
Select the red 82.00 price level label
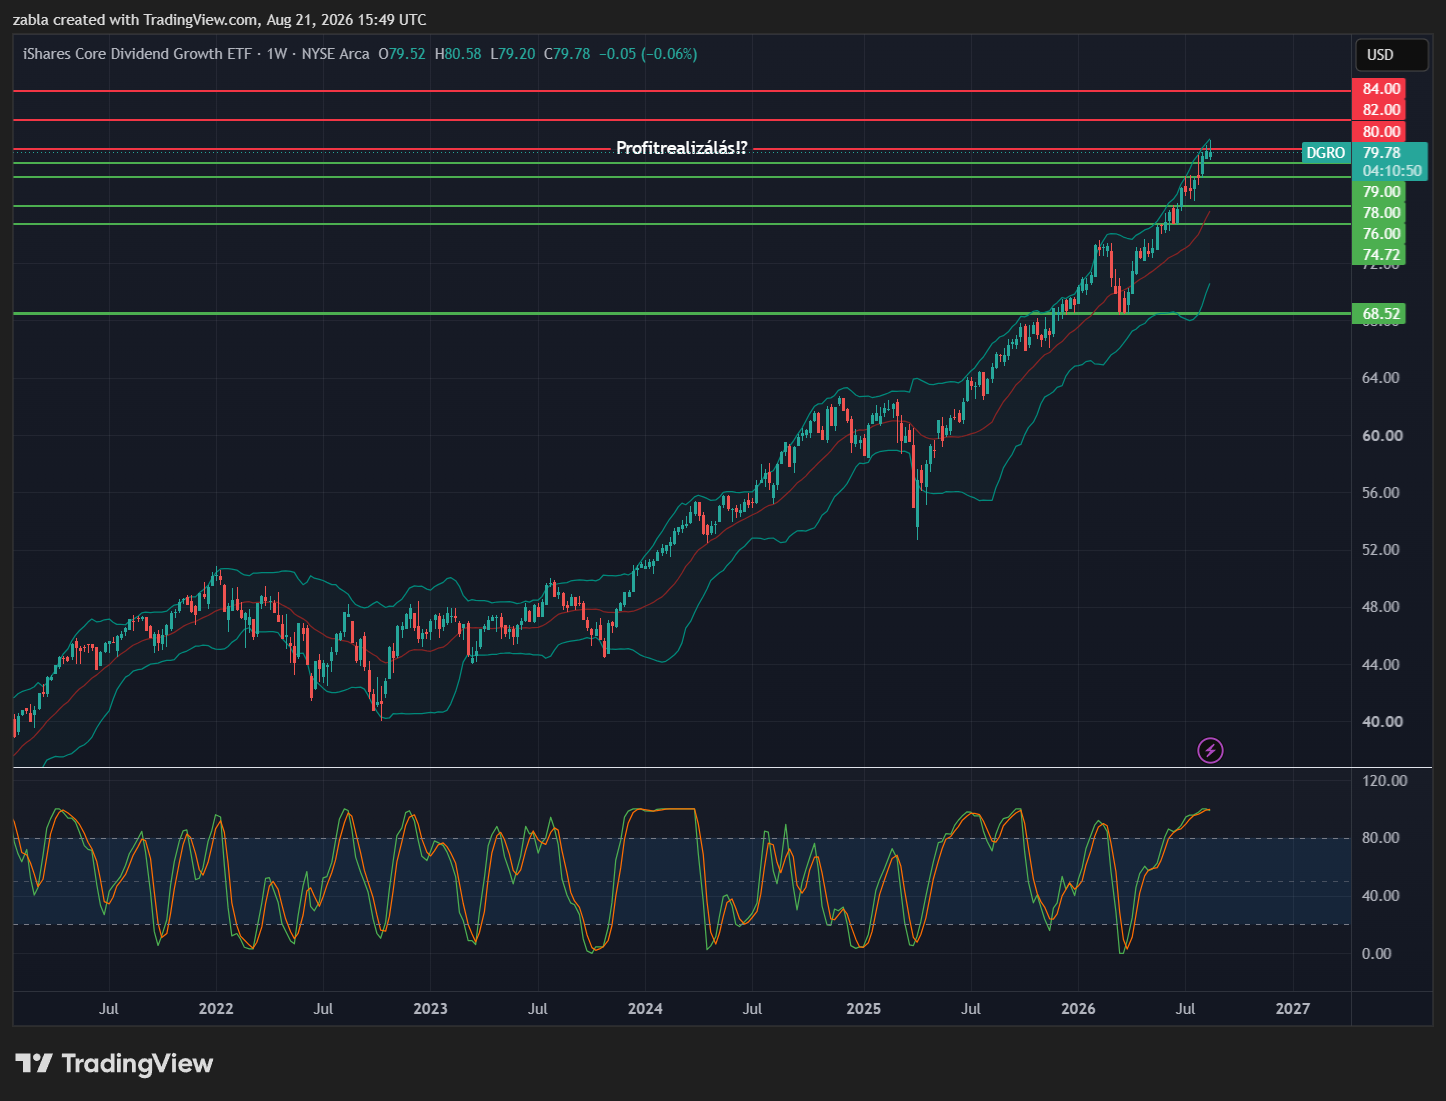tap(1380, 110)
